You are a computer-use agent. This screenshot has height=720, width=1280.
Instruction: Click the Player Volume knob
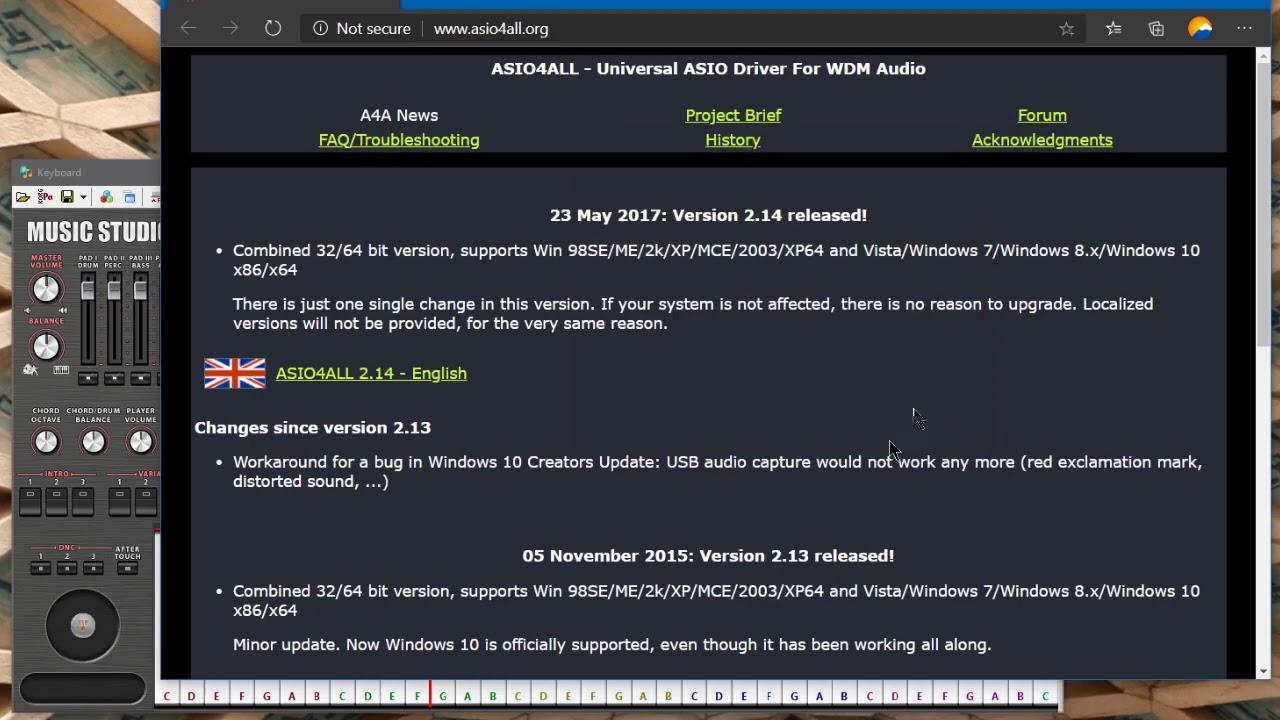tap(140, 442)
